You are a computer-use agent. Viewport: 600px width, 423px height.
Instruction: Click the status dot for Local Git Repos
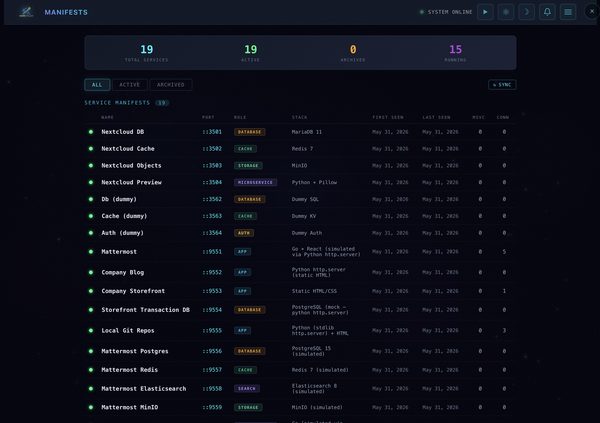pos(91,330)
